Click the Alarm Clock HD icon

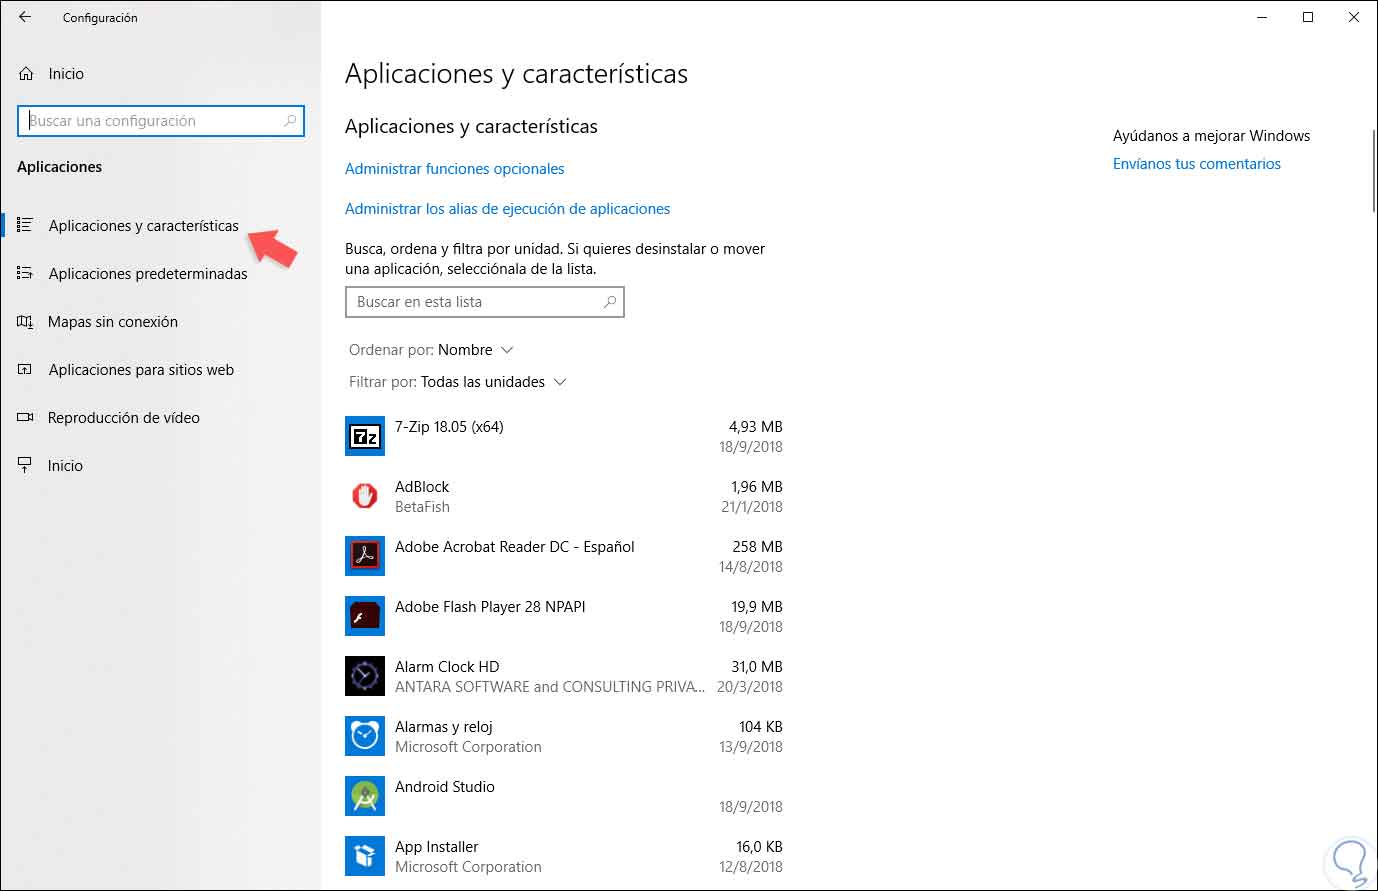pos(365,676)
